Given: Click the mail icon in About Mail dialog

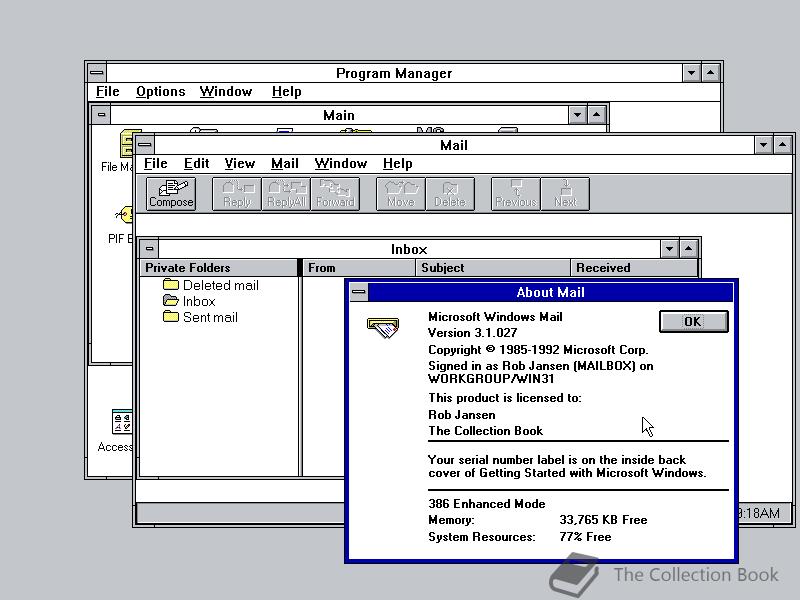Looking at the screenshot, I should (x=383, y=328).
